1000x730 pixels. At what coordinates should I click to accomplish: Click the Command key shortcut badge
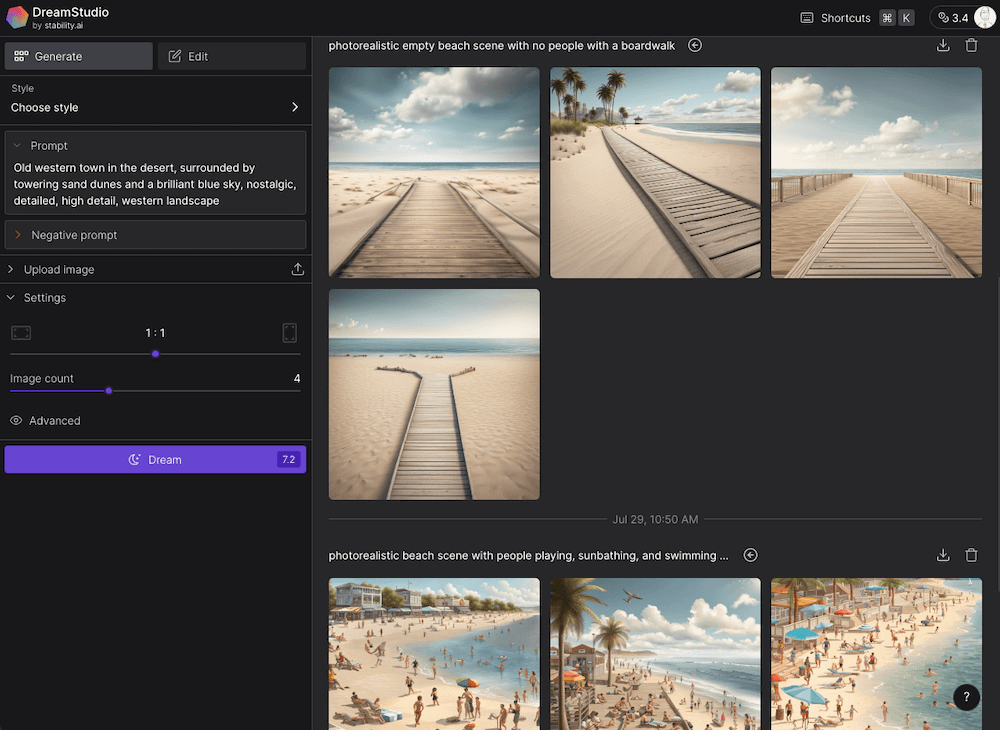tap(887, 18)
